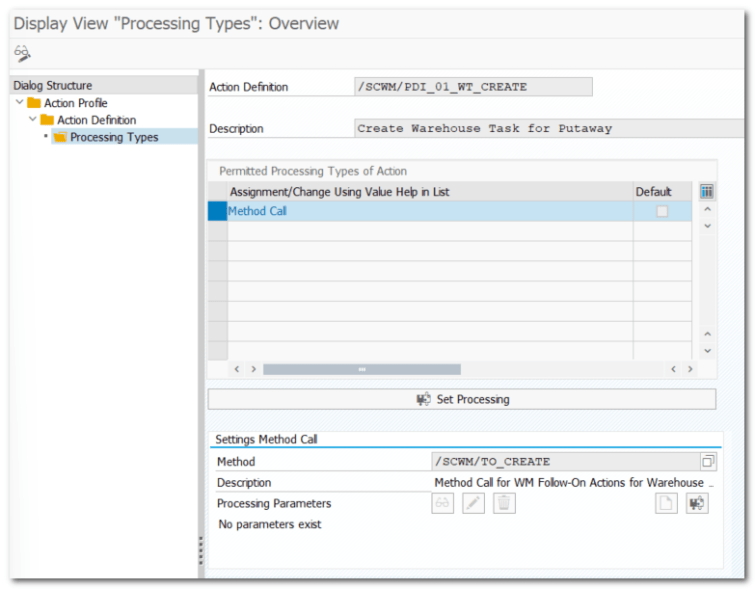
Task: Click the create new parameter page icon
Action: pyautogui.click(x=666, y=503)
